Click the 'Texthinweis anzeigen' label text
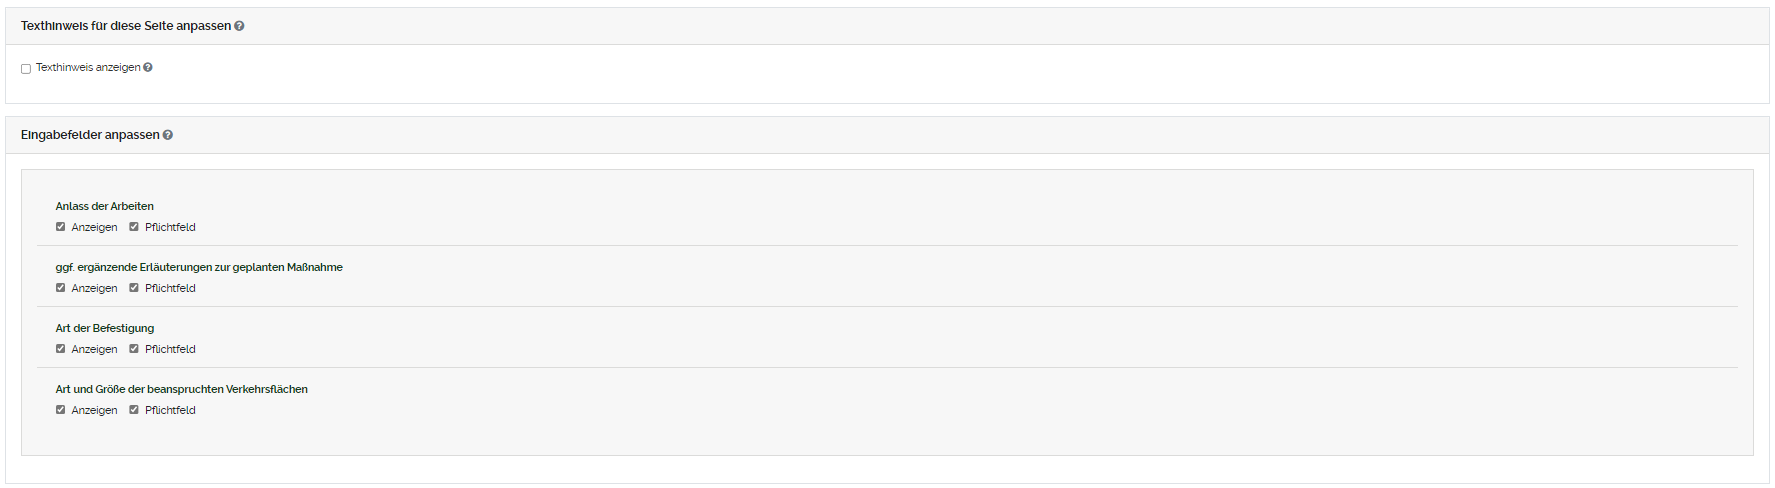 click(x=88, y=68)
